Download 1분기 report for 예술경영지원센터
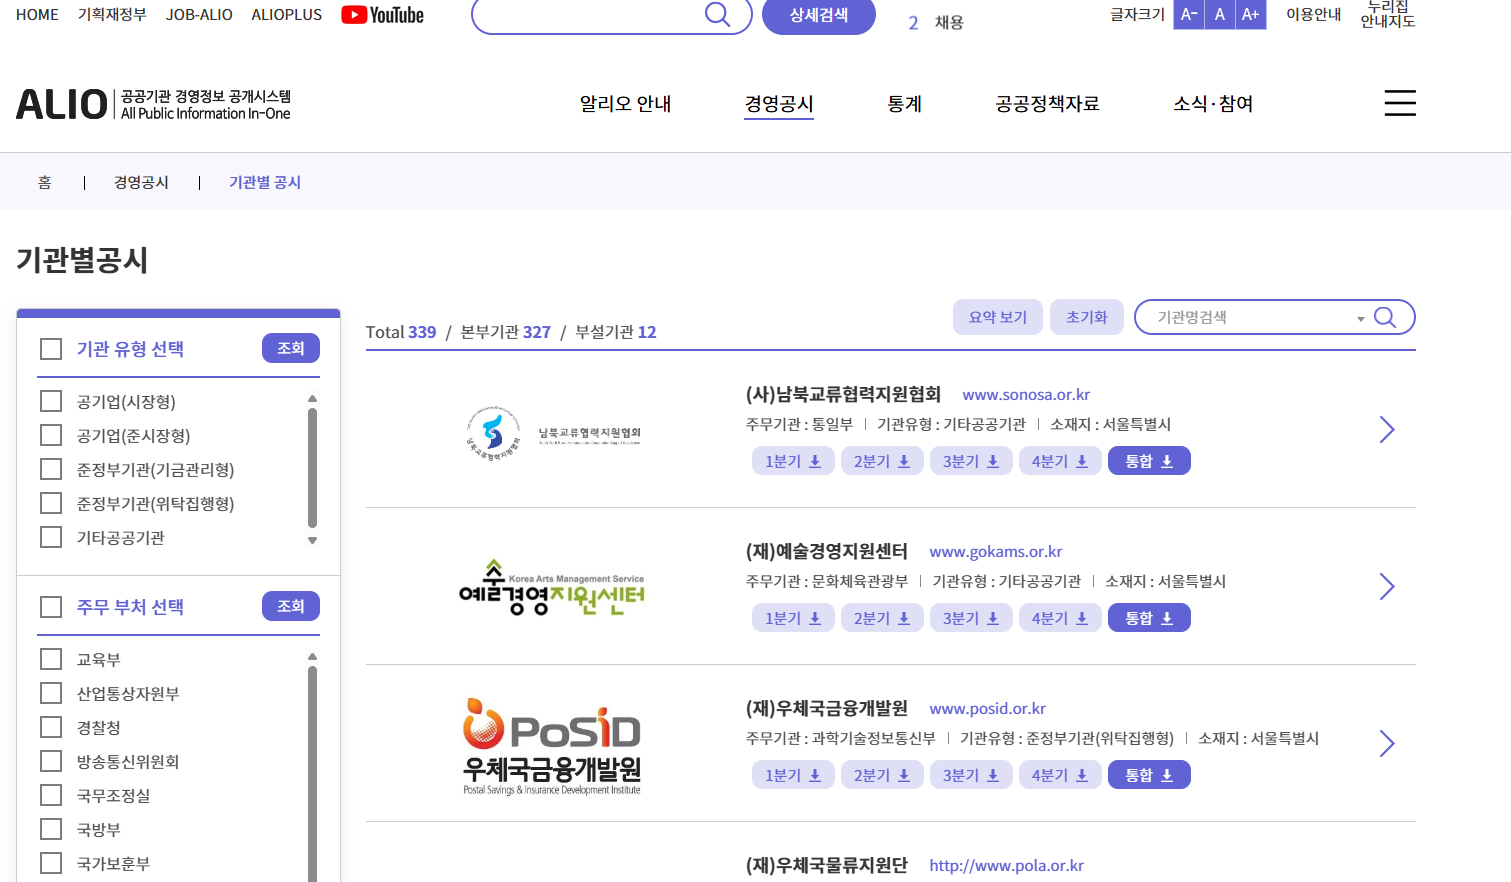Image resolution: width=1511 pixels, height=882 pixels. tap(793, 617)
